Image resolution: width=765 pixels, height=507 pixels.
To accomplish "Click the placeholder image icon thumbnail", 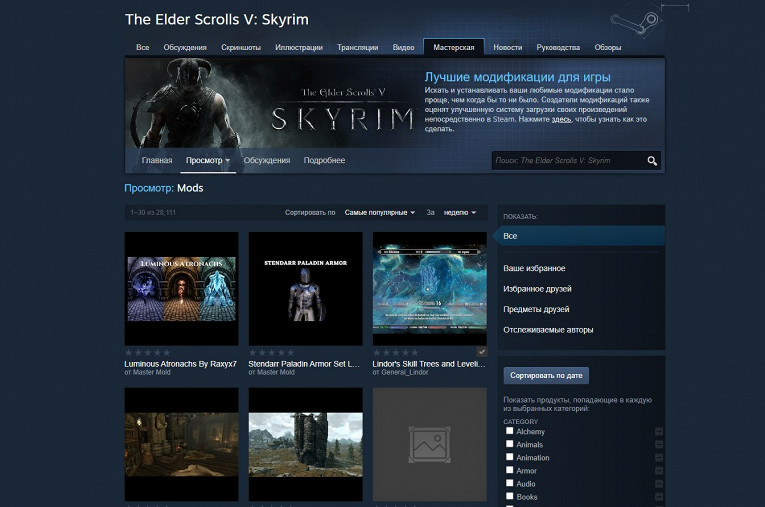I will 430,445.
